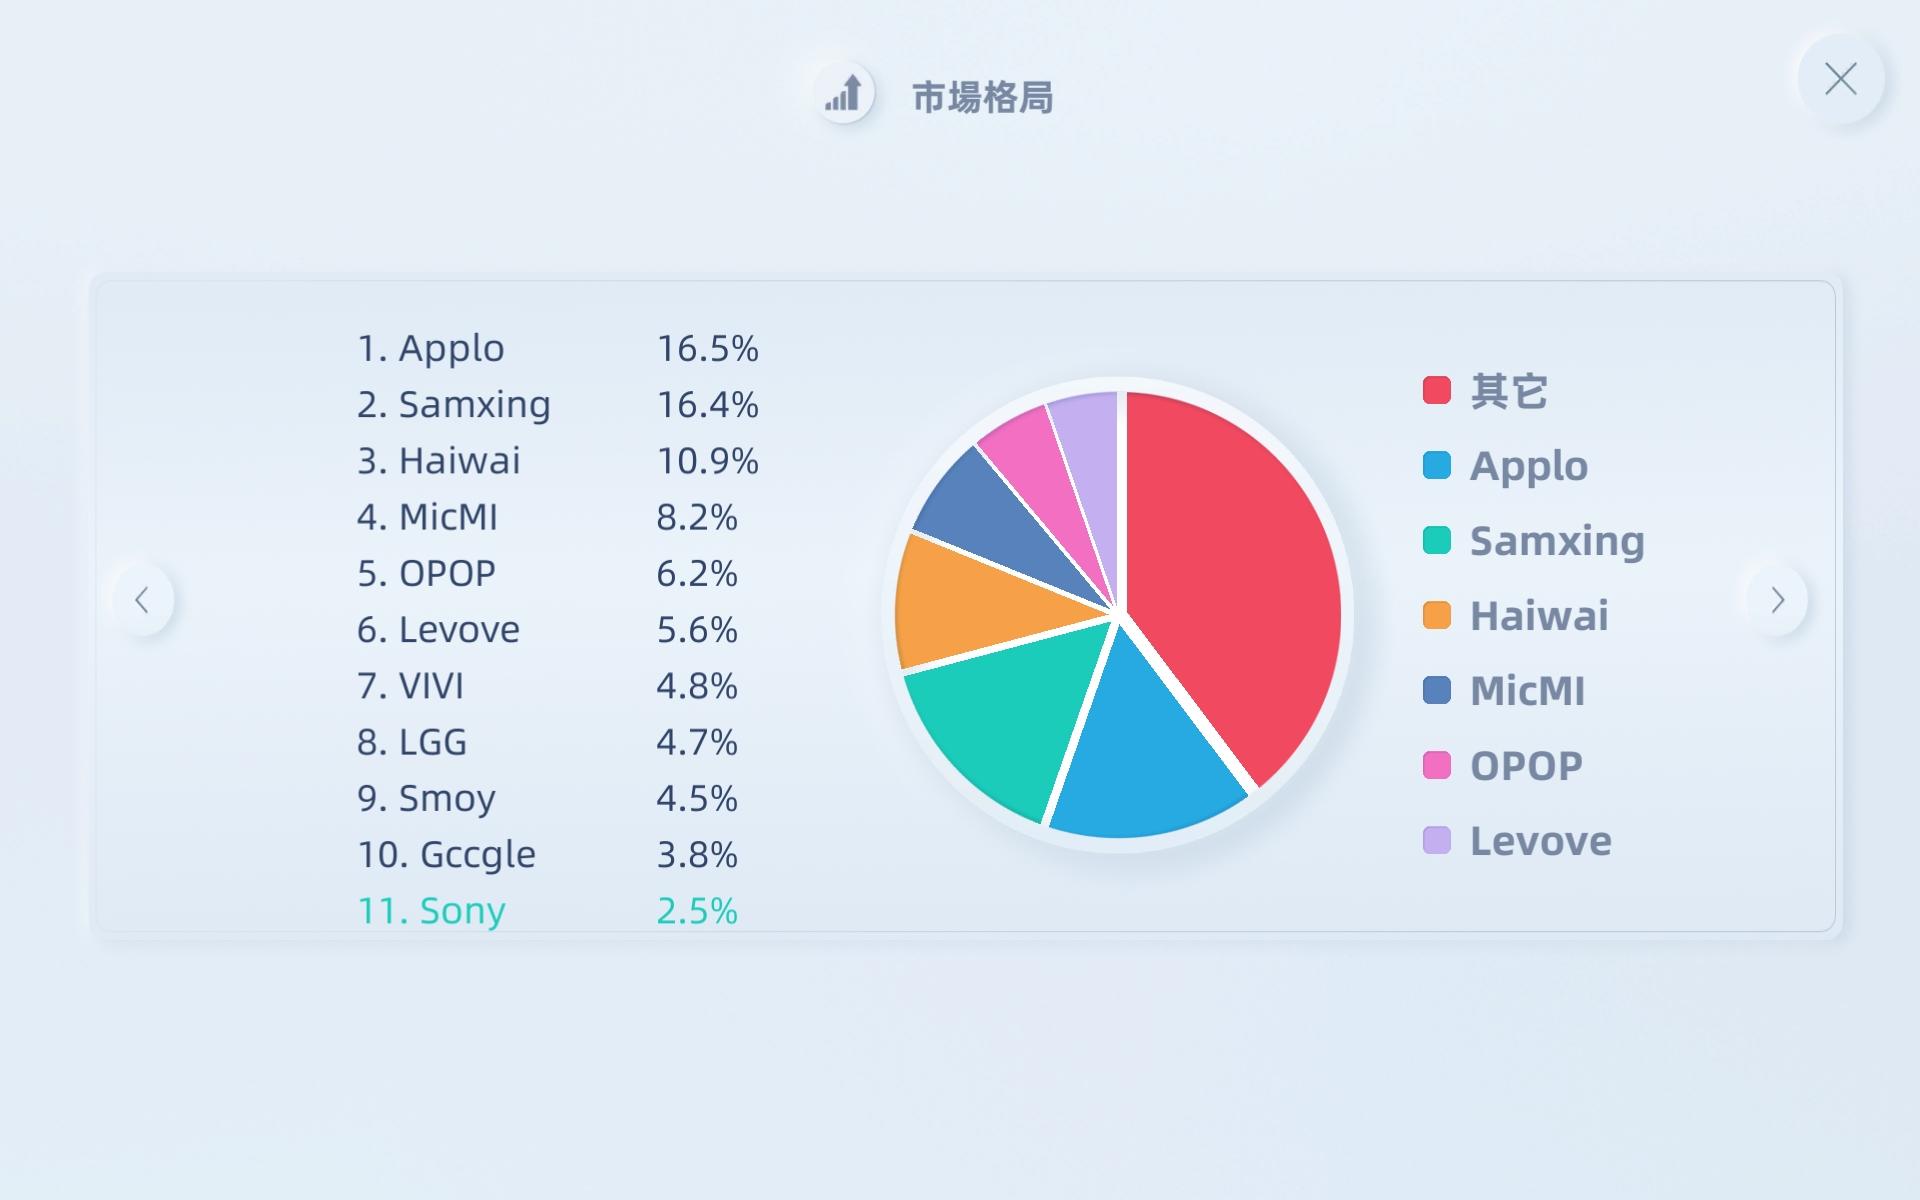This screenshot has width=1920, height=1200.
Task: Close the market share panel
Action: 1840,79
